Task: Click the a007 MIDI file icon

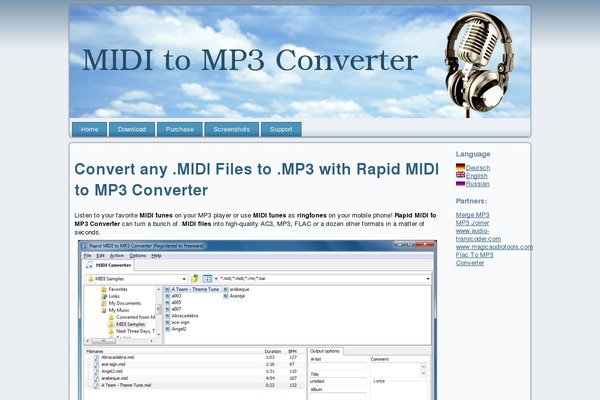Action: [168, 309]
